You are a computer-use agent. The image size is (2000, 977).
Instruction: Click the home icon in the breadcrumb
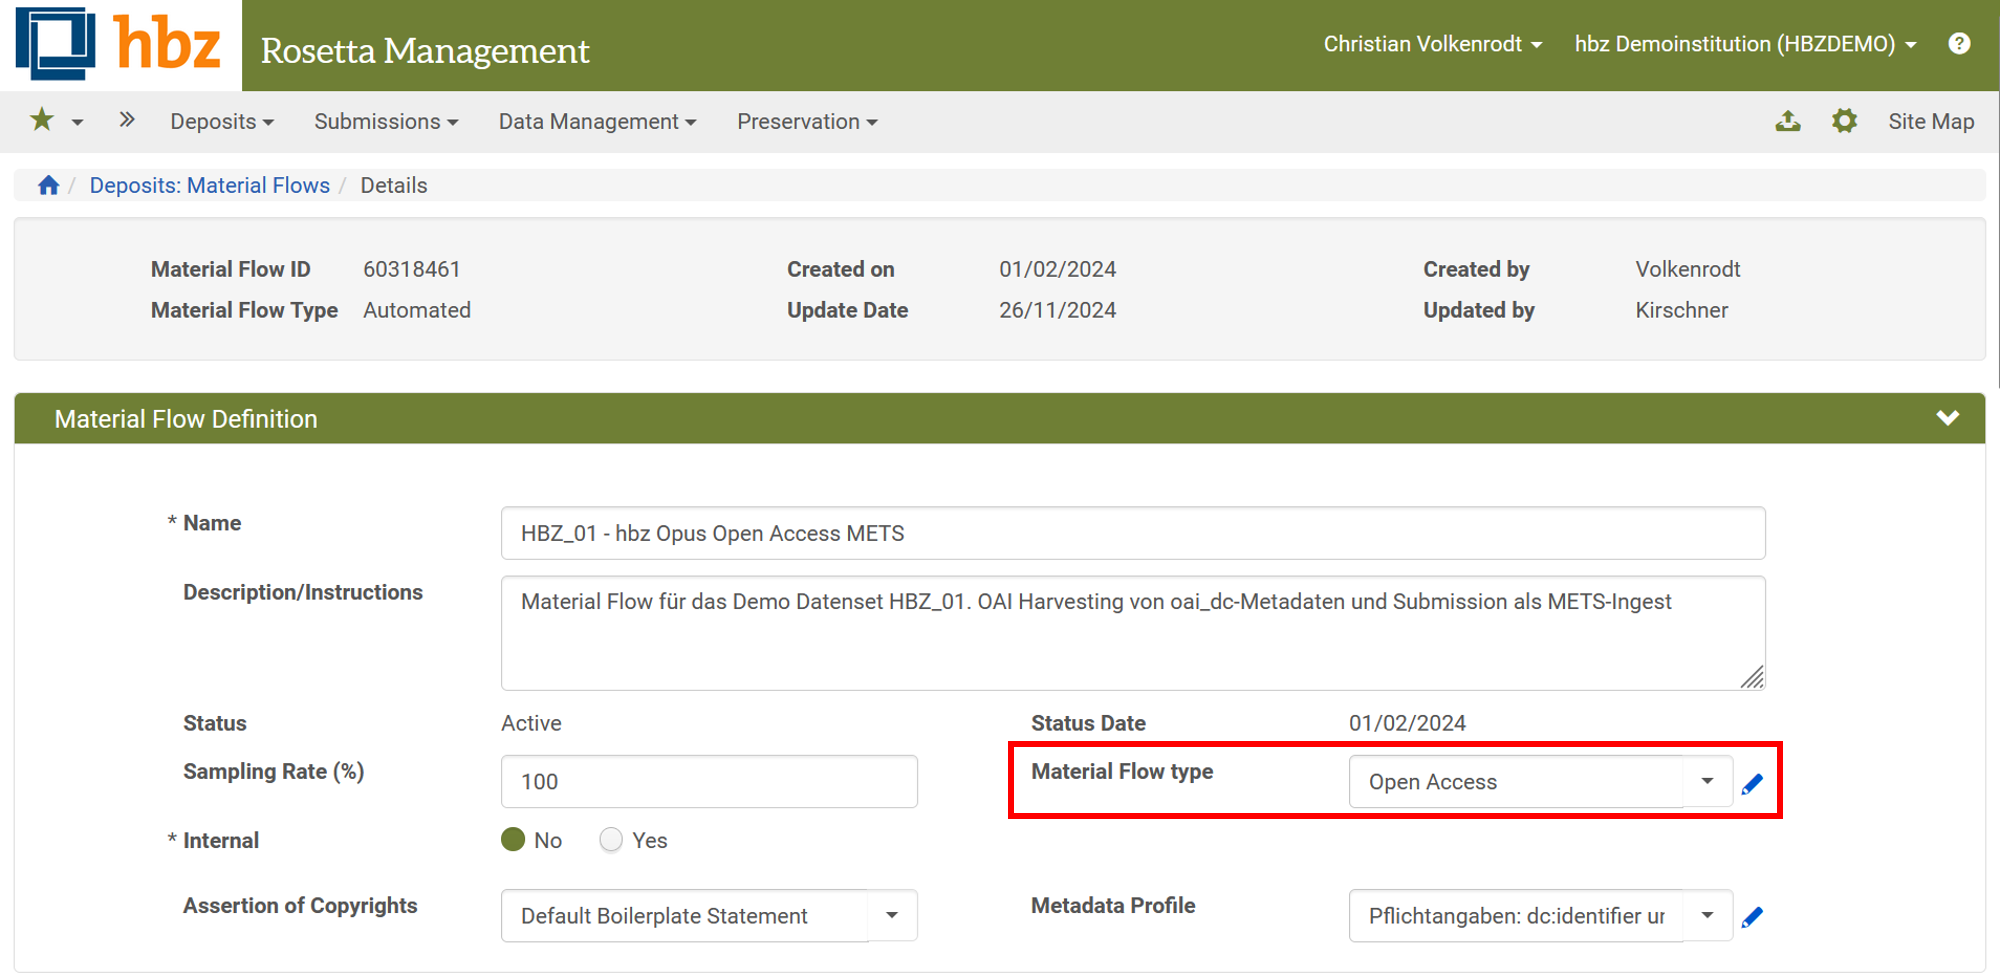pos(47,184)
